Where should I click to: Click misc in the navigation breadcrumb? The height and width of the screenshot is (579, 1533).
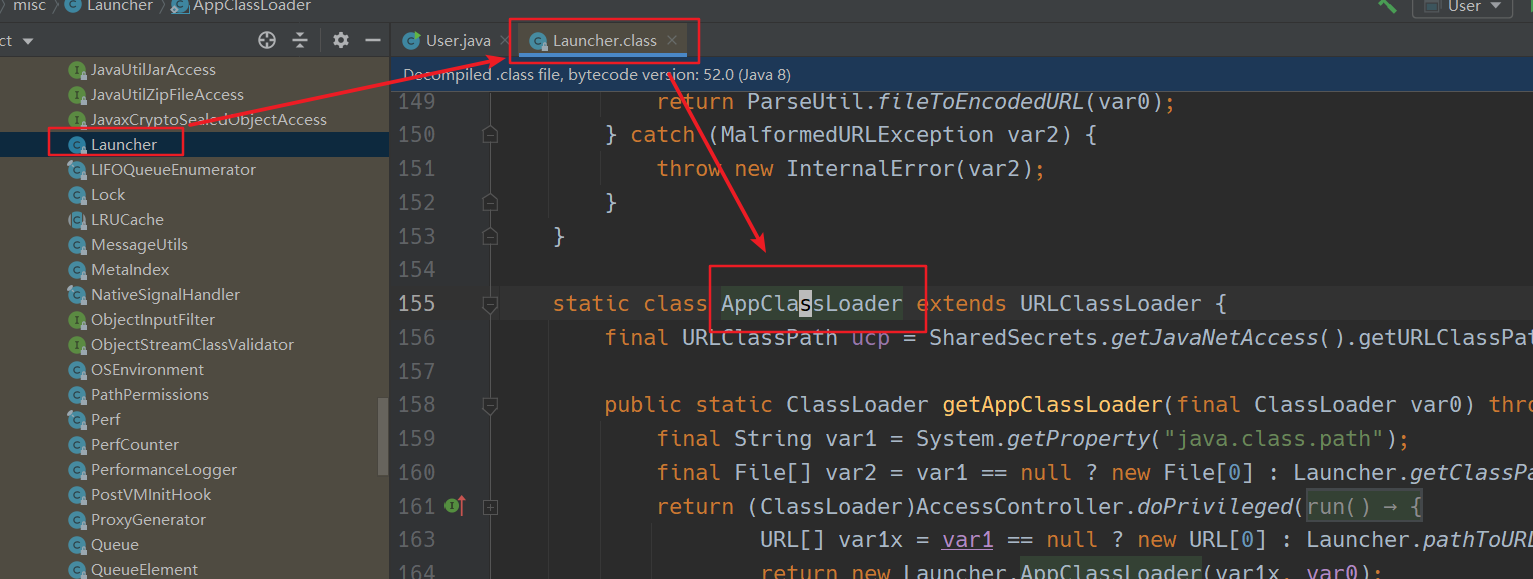30,6
